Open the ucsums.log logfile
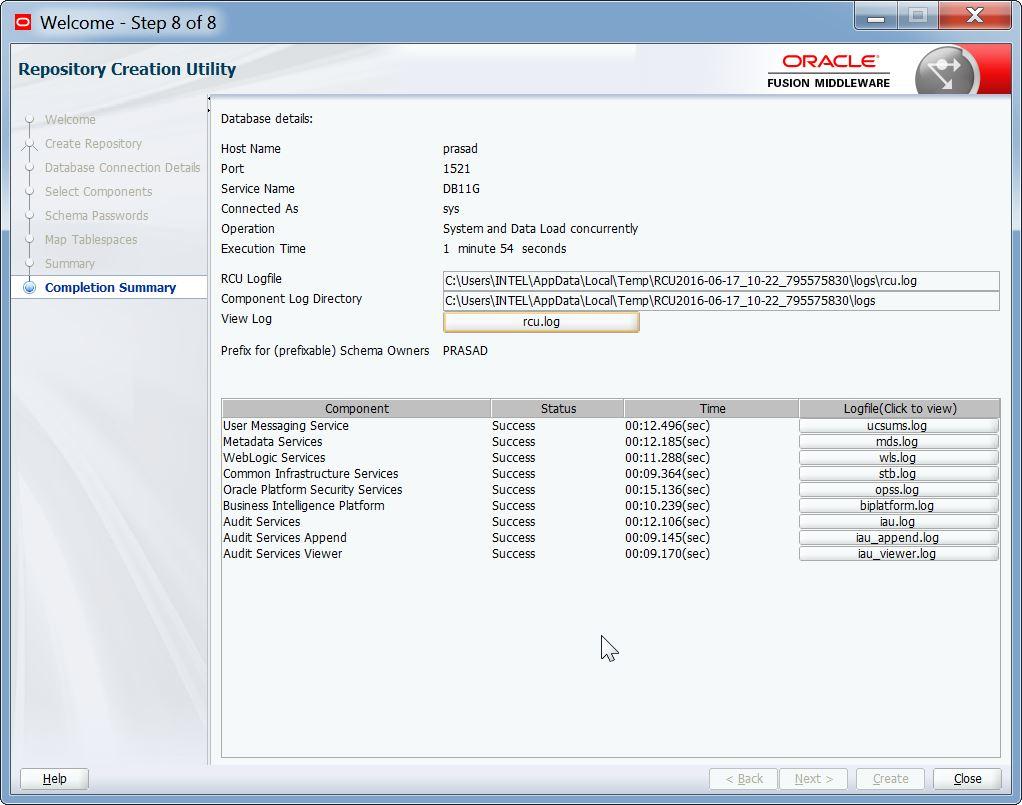This screenshot has width=1022, height=805. point(899,426)
